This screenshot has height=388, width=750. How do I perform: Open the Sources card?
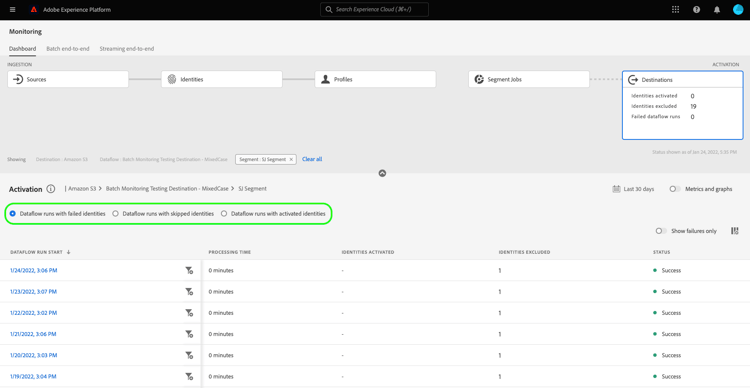pos(68,79)
